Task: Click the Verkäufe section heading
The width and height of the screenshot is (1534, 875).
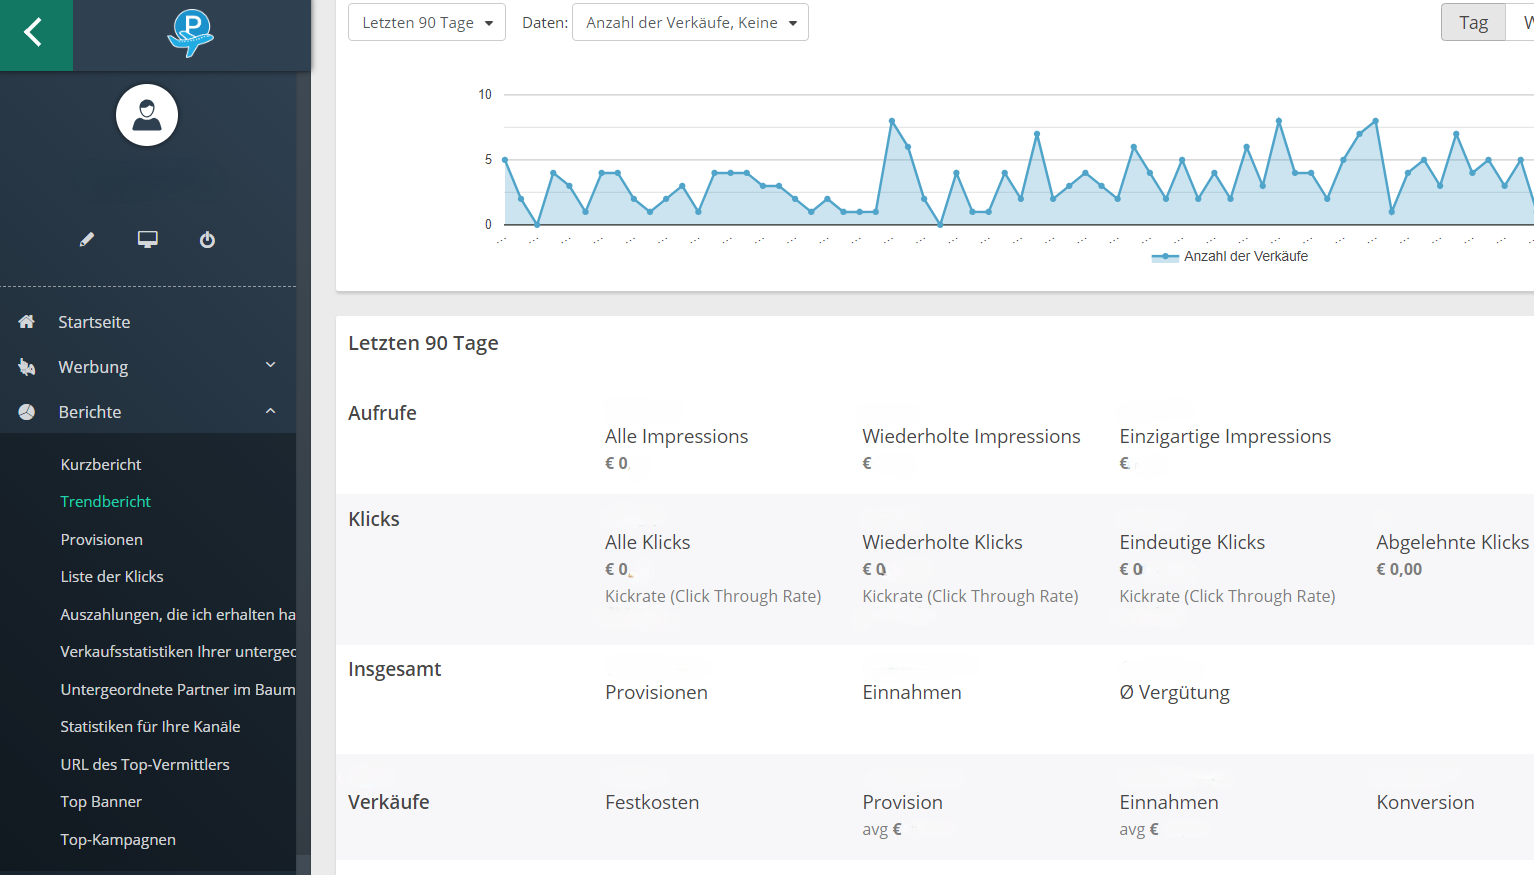Action: [x=388, y=802]
